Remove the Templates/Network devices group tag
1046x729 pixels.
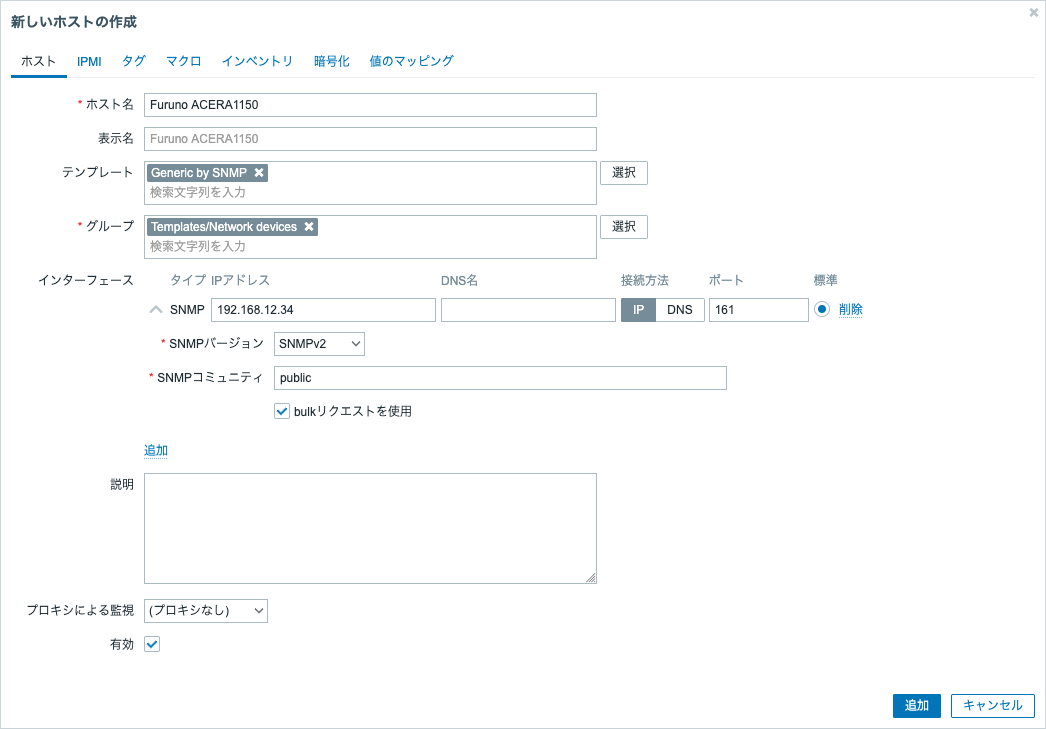309,227
